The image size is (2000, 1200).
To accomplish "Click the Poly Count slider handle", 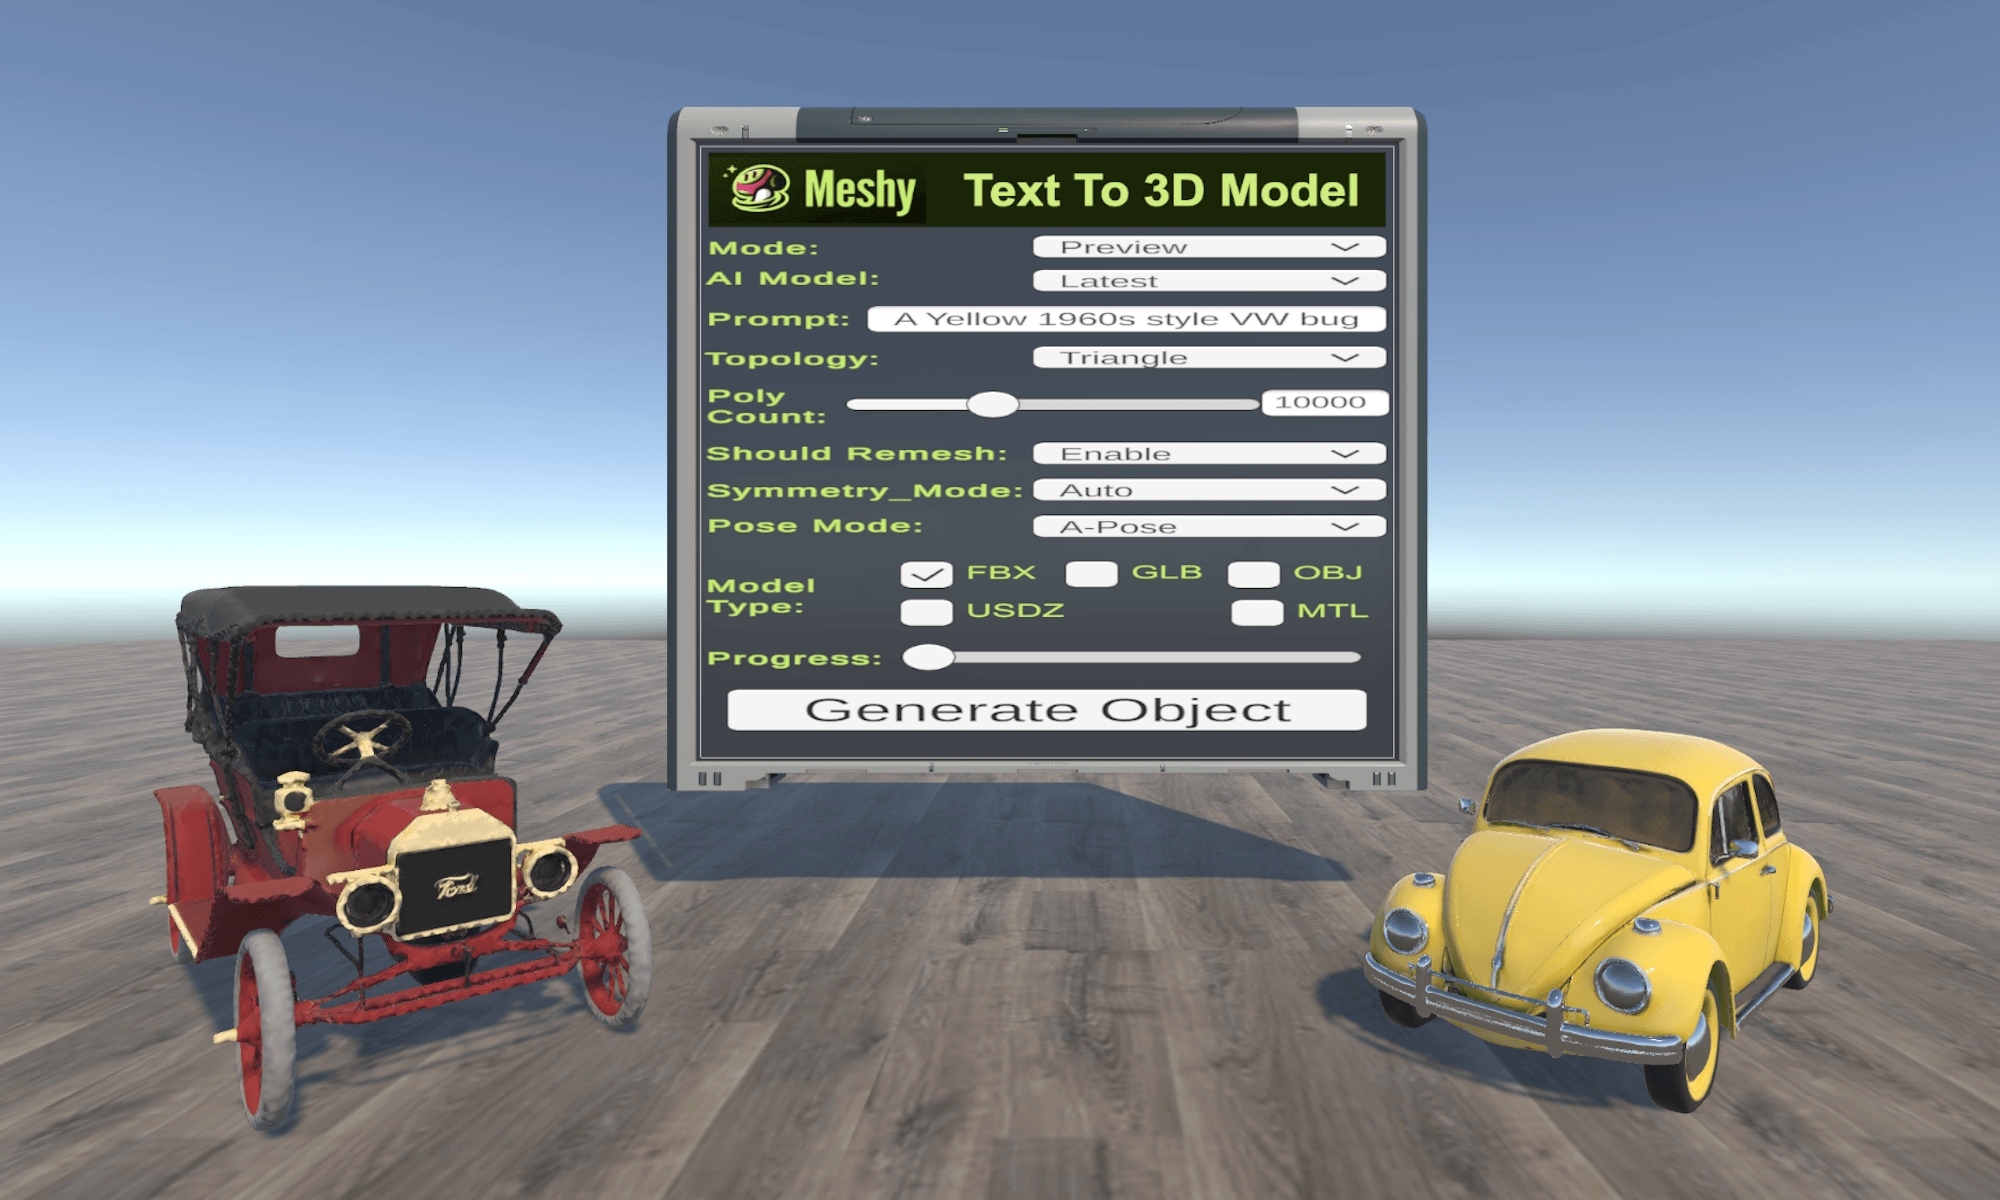I will coord(992,404).
